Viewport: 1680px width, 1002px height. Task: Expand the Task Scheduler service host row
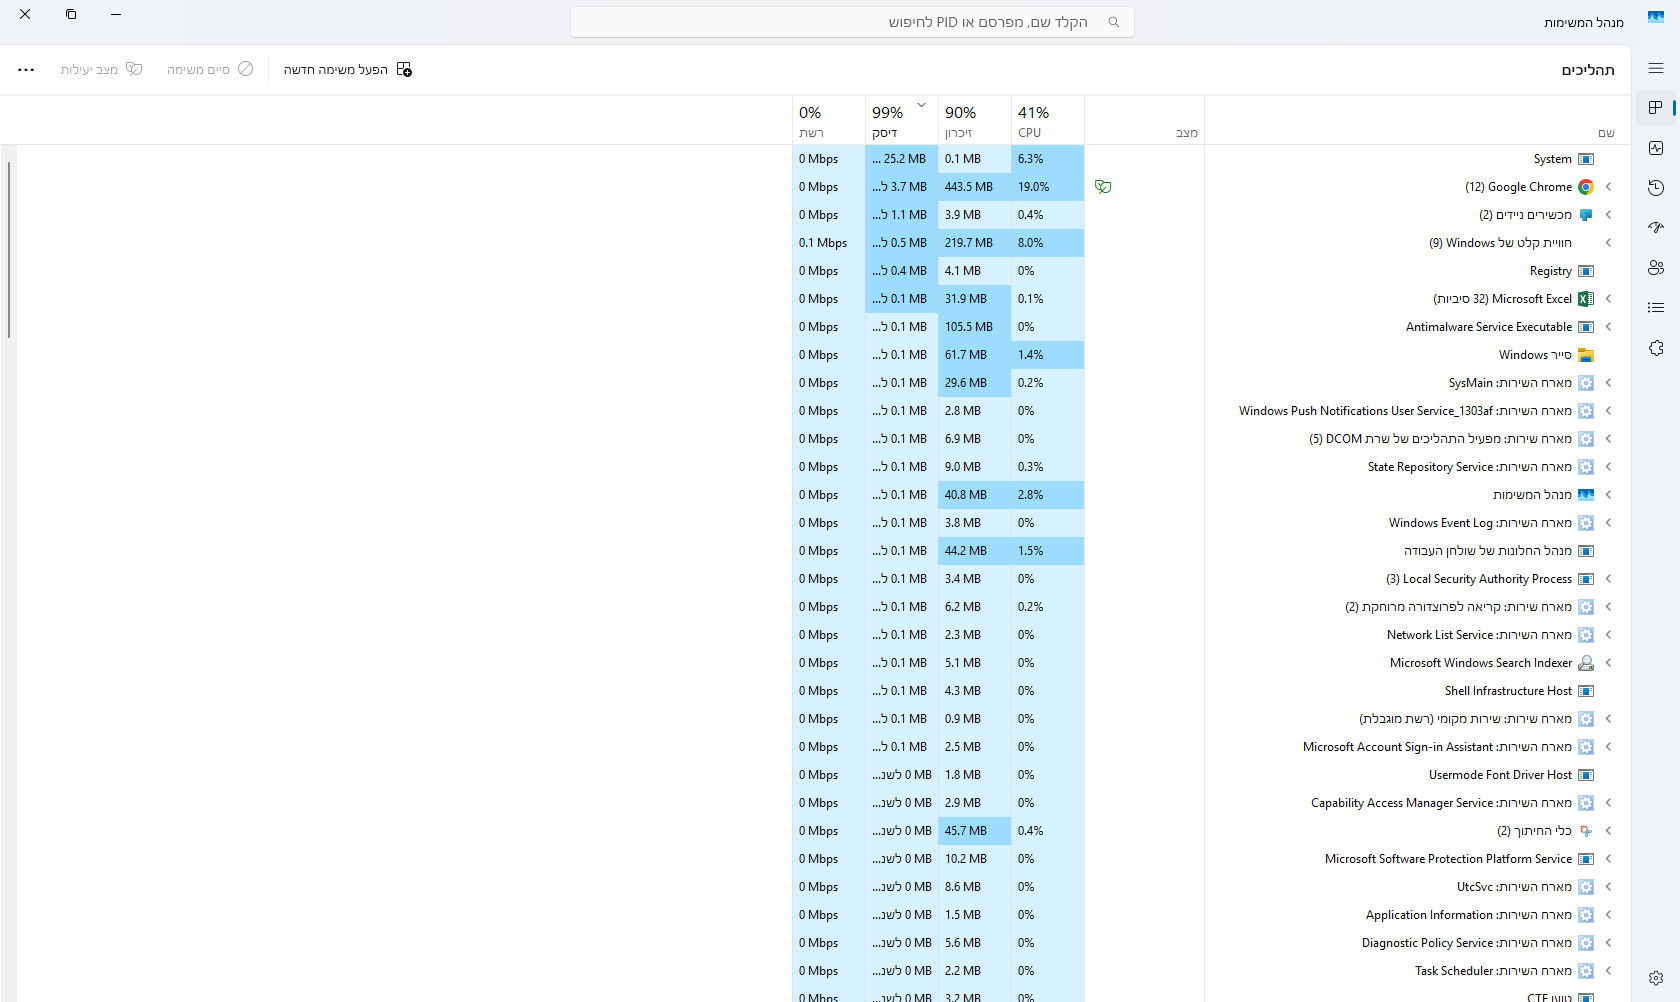pos(1609,971)
